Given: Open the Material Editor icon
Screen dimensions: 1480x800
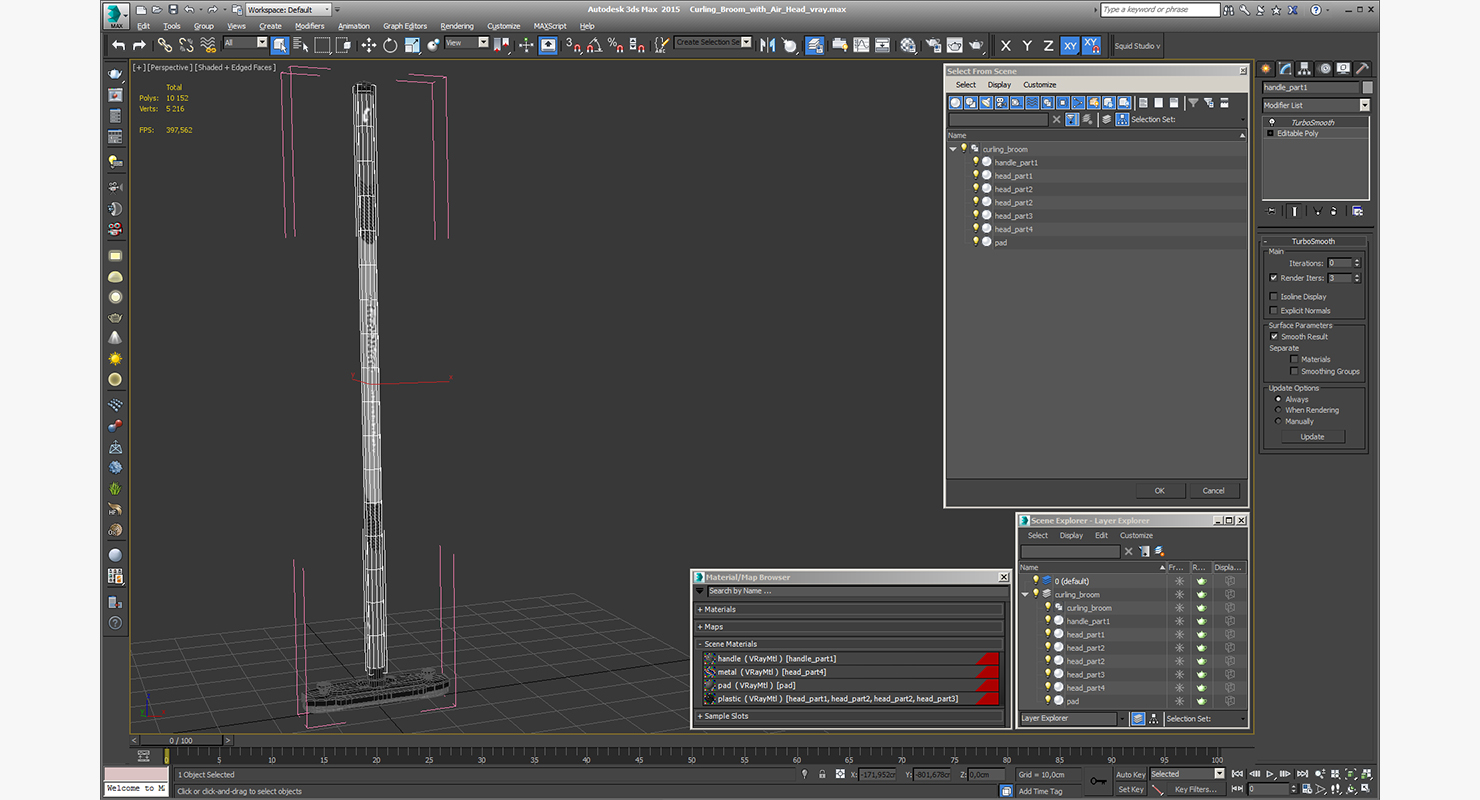Looking at the screenshot, I should 908,45.
